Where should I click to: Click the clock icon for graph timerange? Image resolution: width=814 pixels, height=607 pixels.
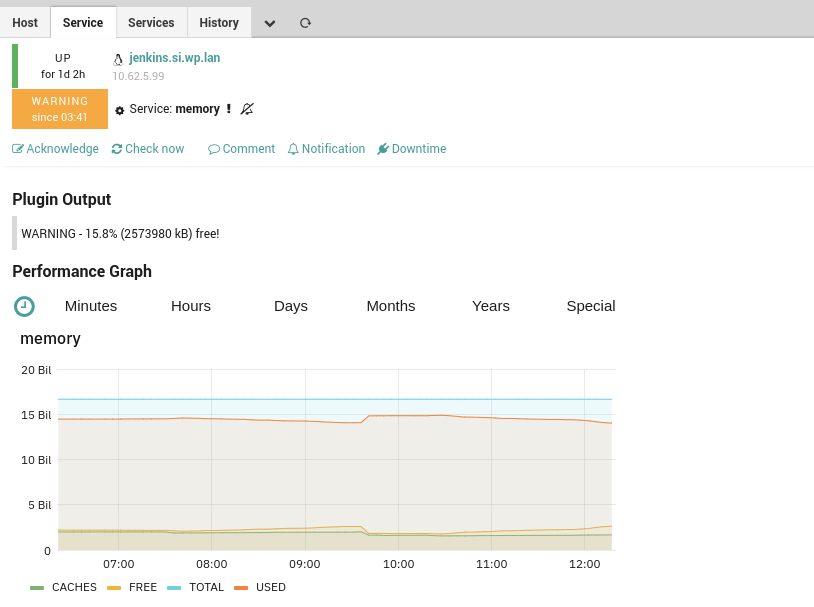click(x=24, y=306)
